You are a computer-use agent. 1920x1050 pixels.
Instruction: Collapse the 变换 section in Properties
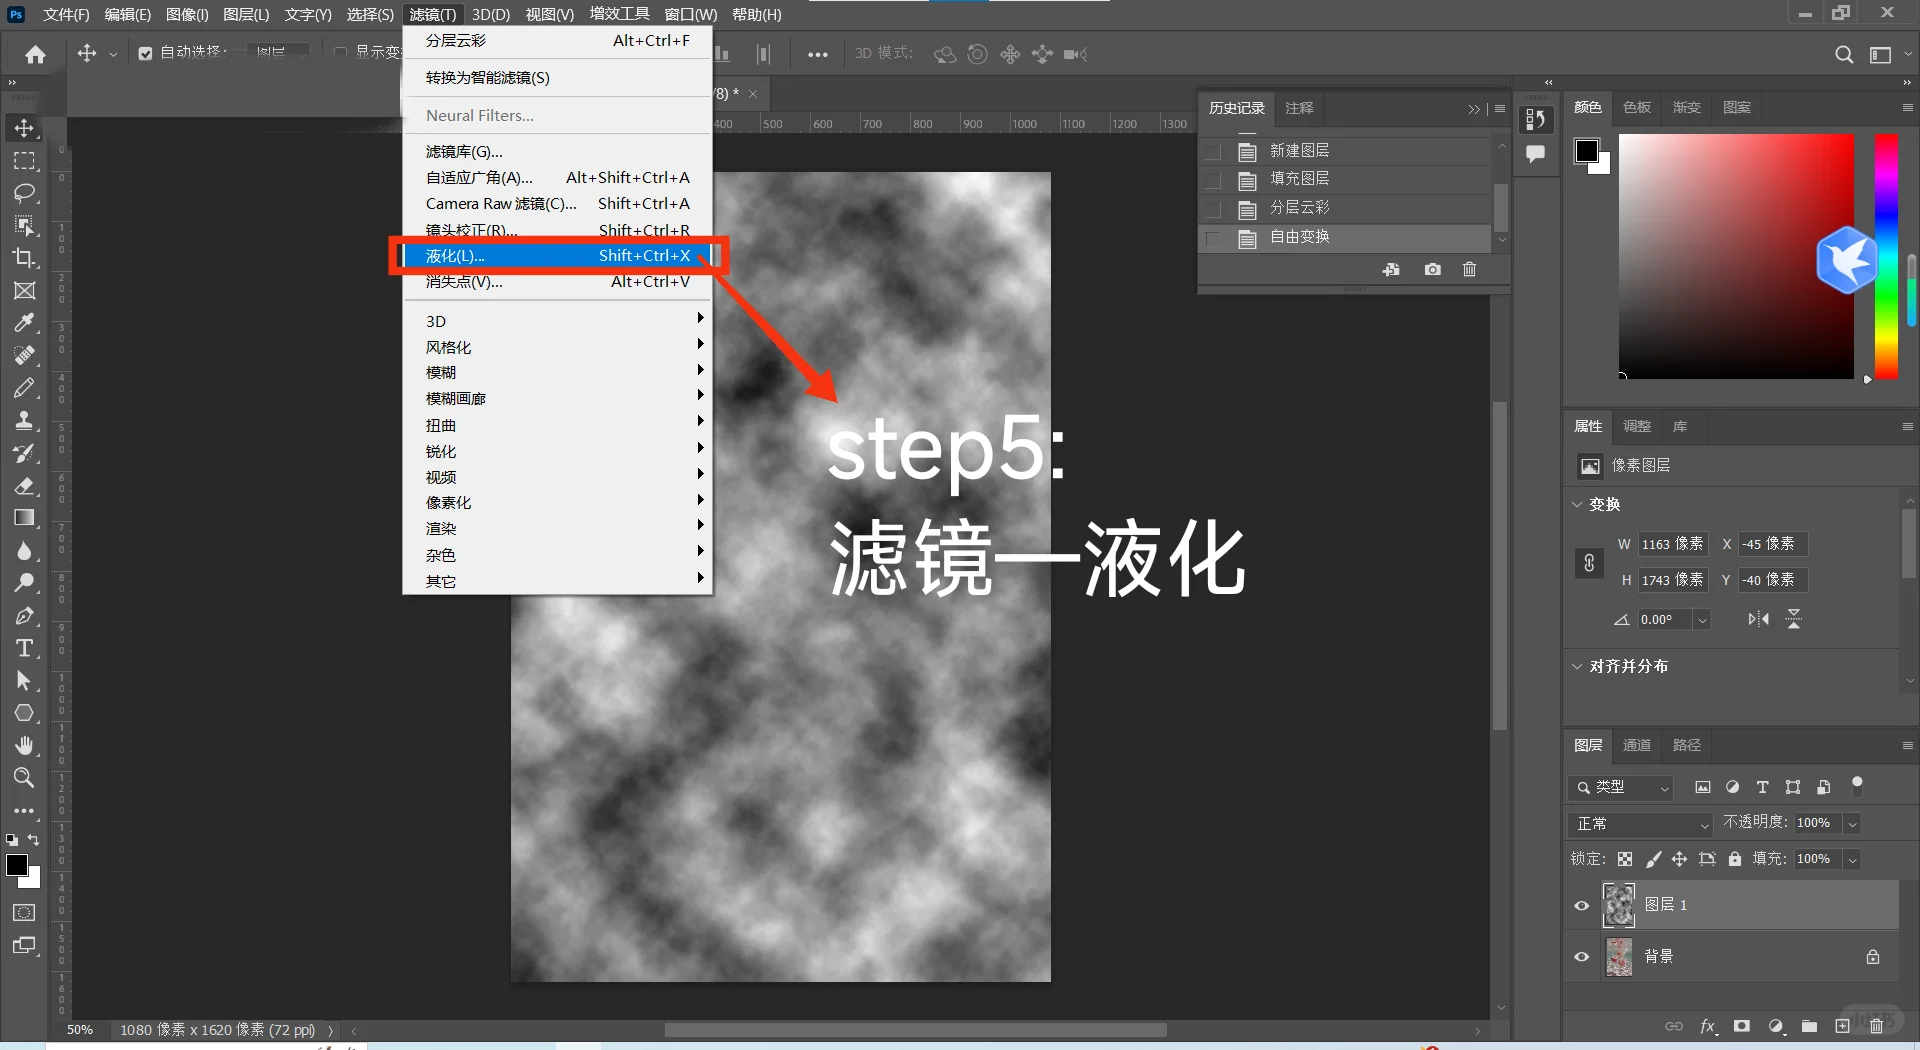click(1578, 504)
